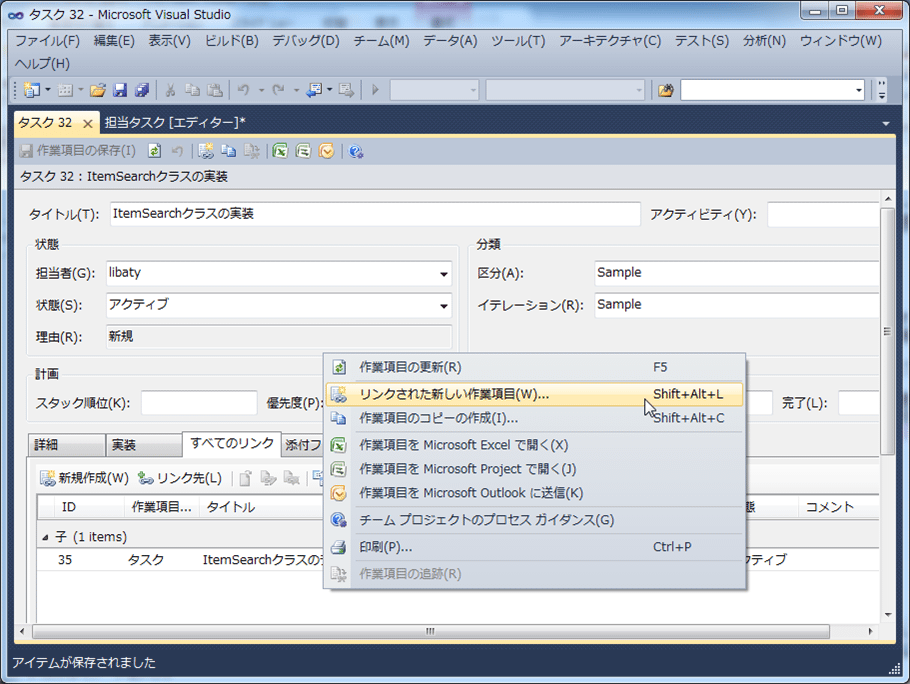
Task: Open the toolbar options overflow button
Action: [882, 90]
